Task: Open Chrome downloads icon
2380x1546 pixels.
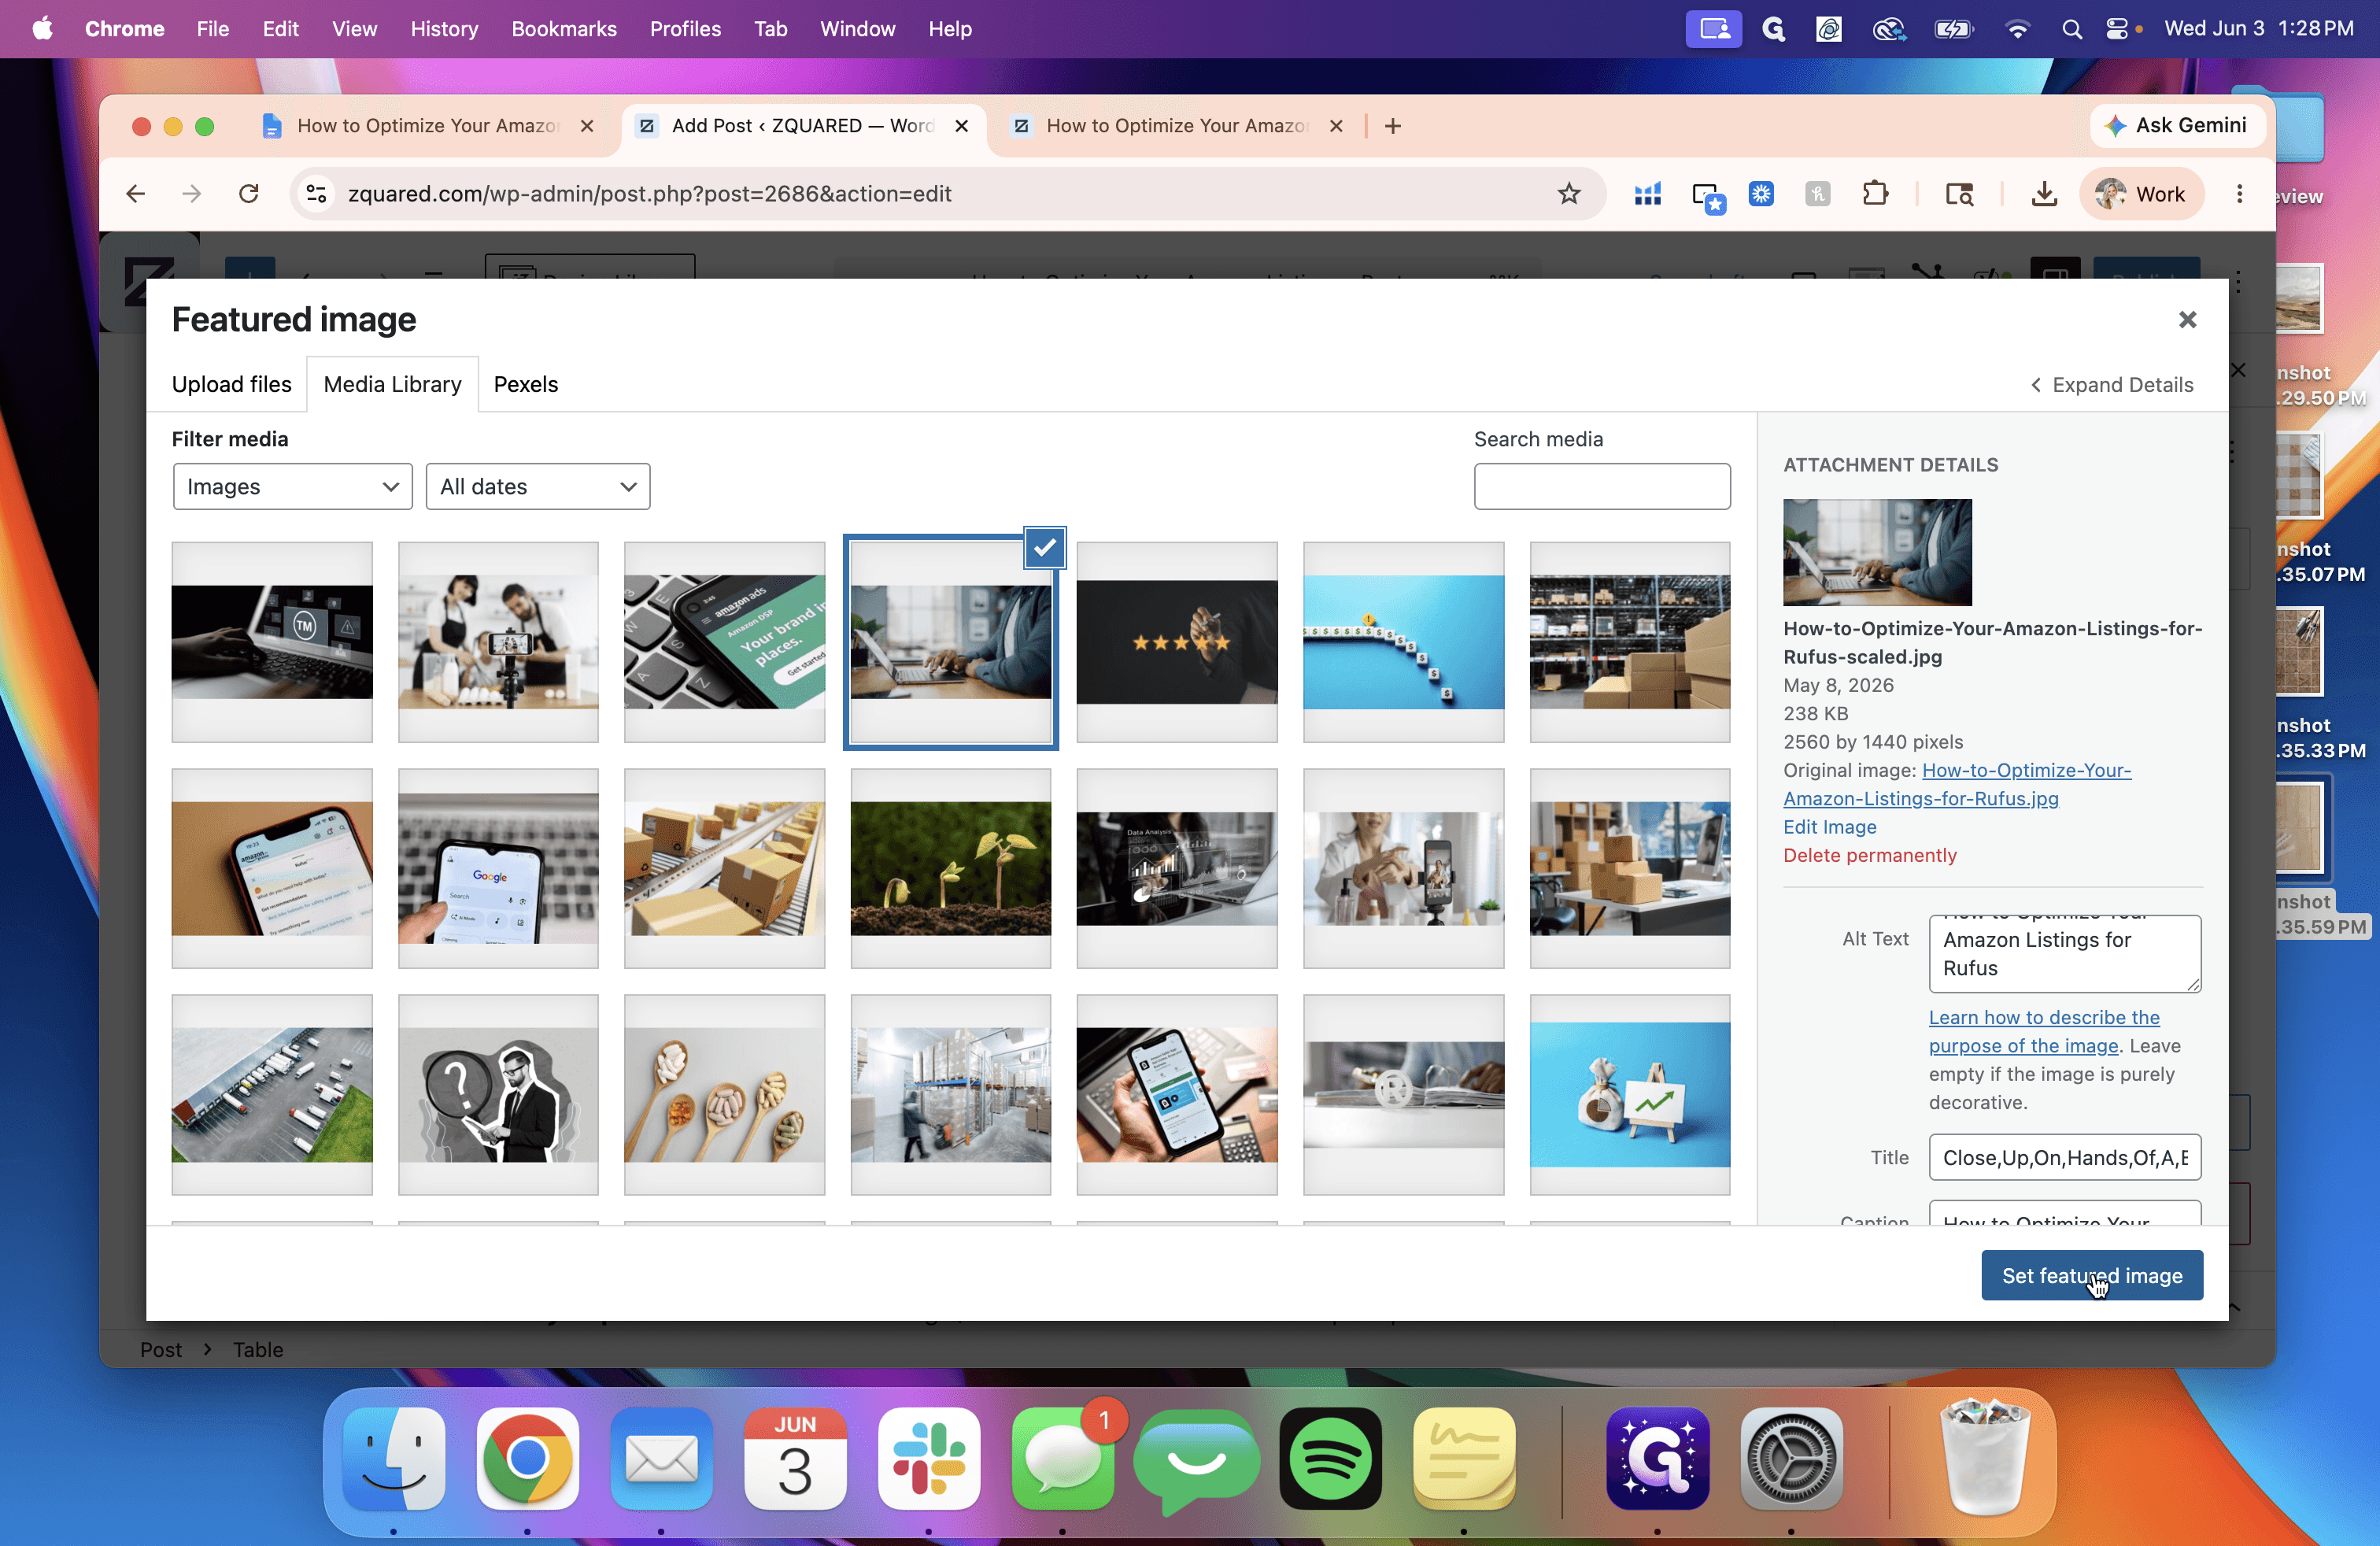Action: 2044,194
